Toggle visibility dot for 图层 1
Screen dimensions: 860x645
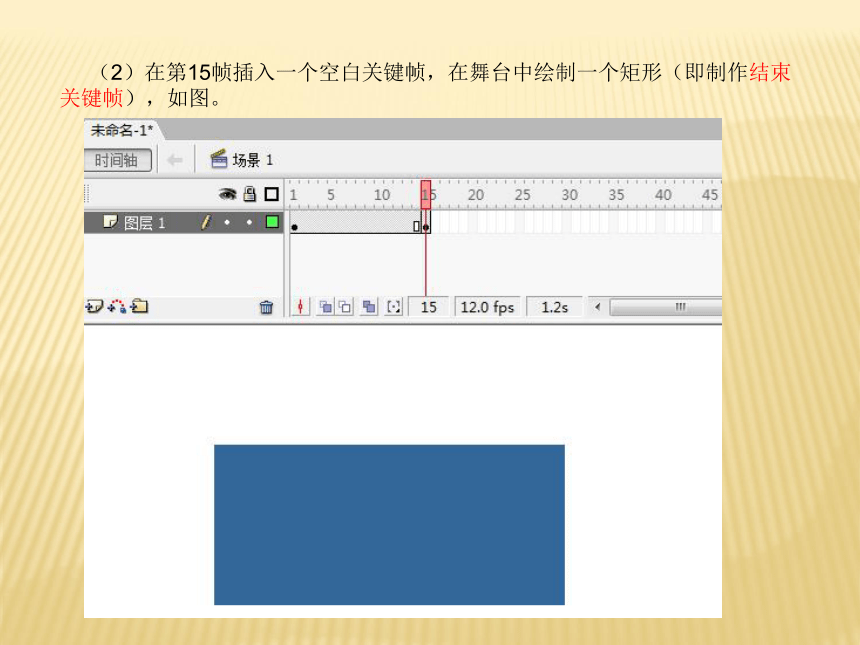pos(227,222)
